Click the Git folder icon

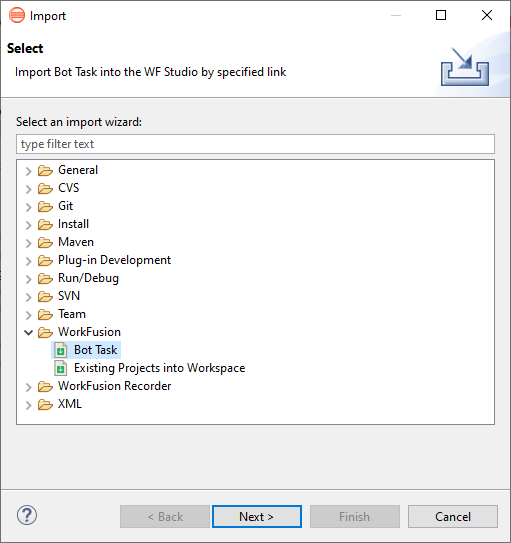[45, 206]
